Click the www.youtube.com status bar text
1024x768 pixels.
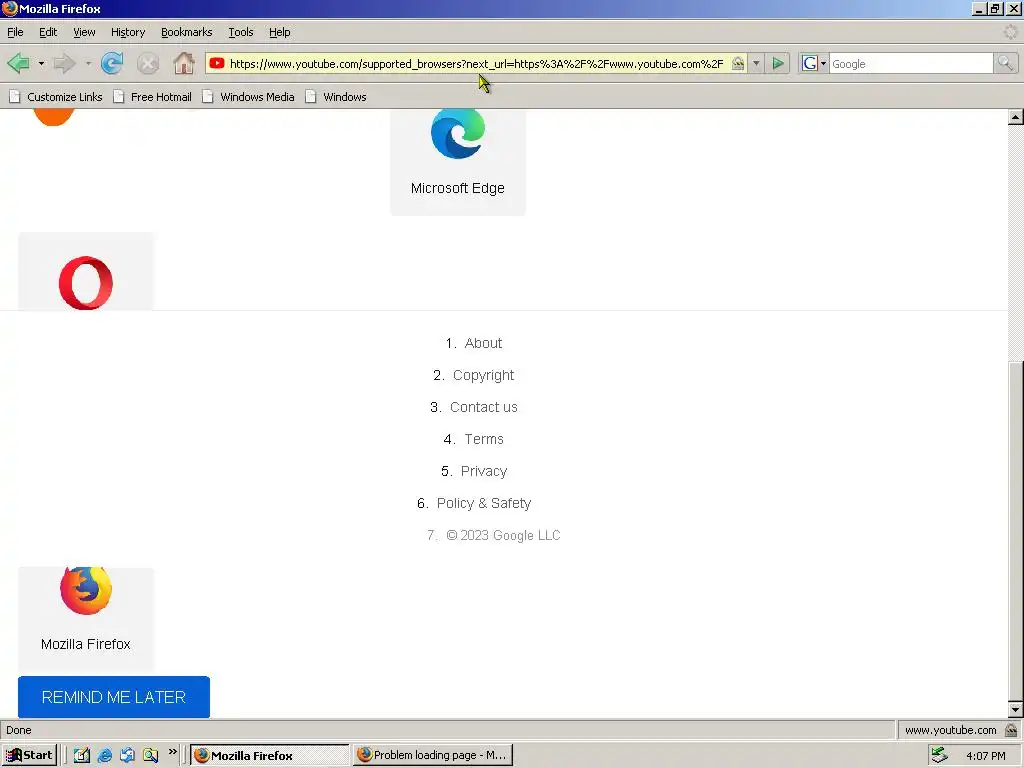coord(950,729)
